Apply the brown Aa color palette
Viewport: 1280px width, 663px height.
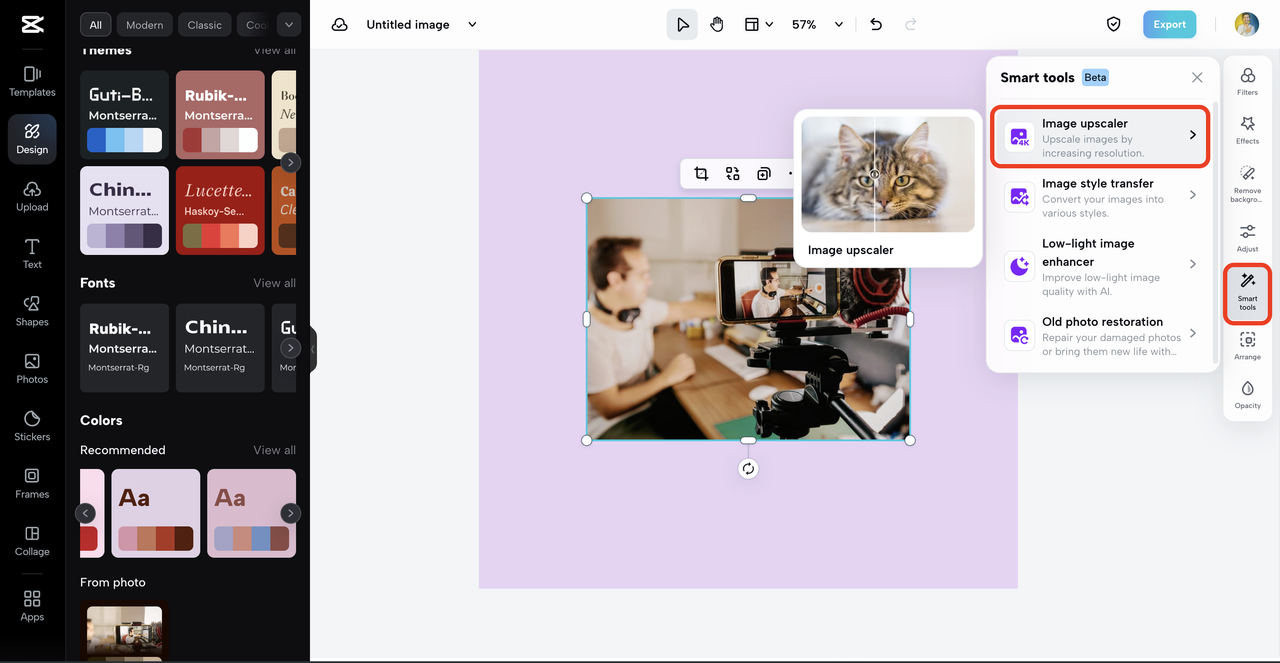pos(155,513)
